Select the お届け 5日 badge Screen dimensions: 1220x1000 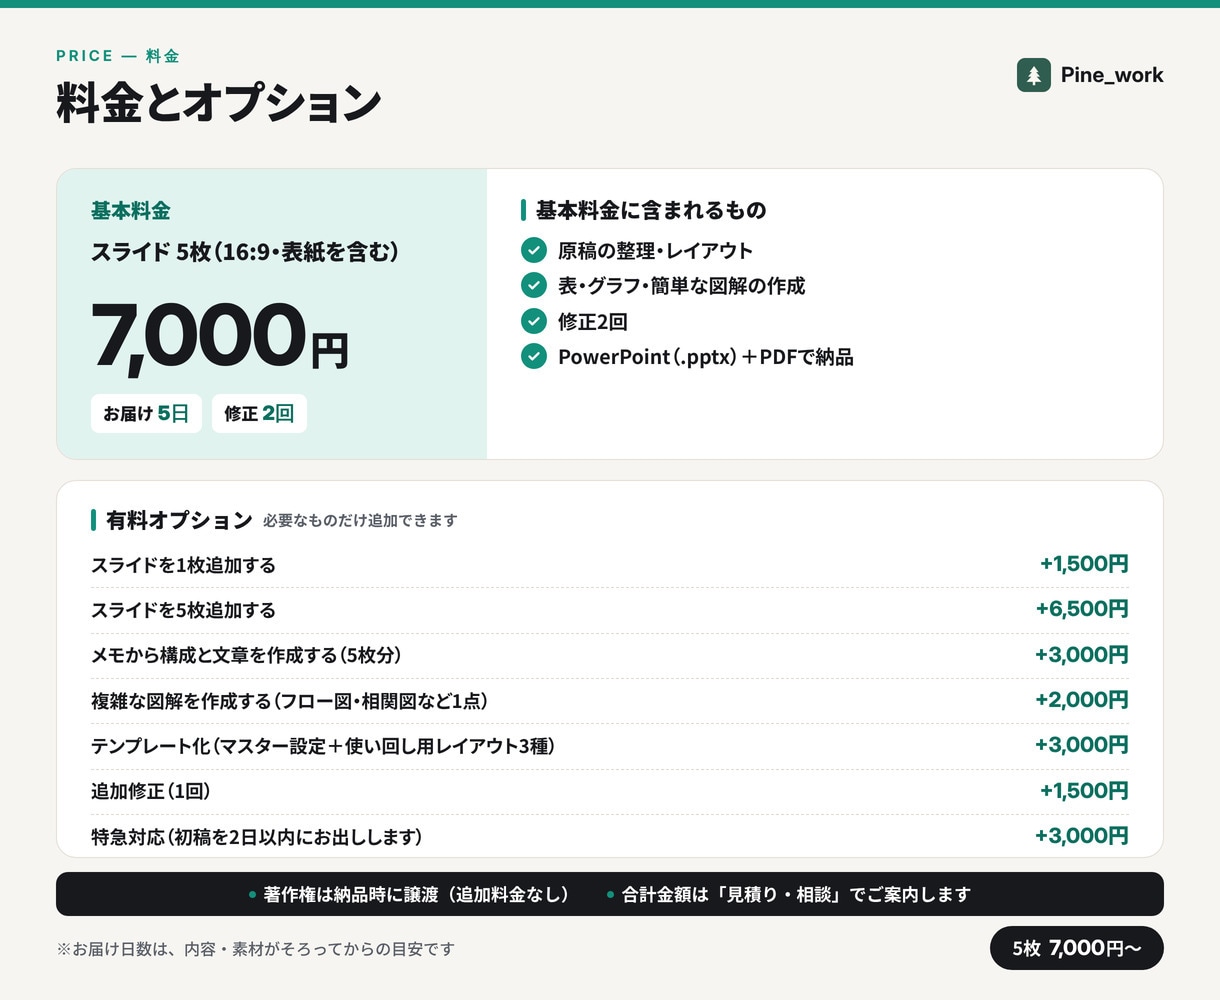146,413
